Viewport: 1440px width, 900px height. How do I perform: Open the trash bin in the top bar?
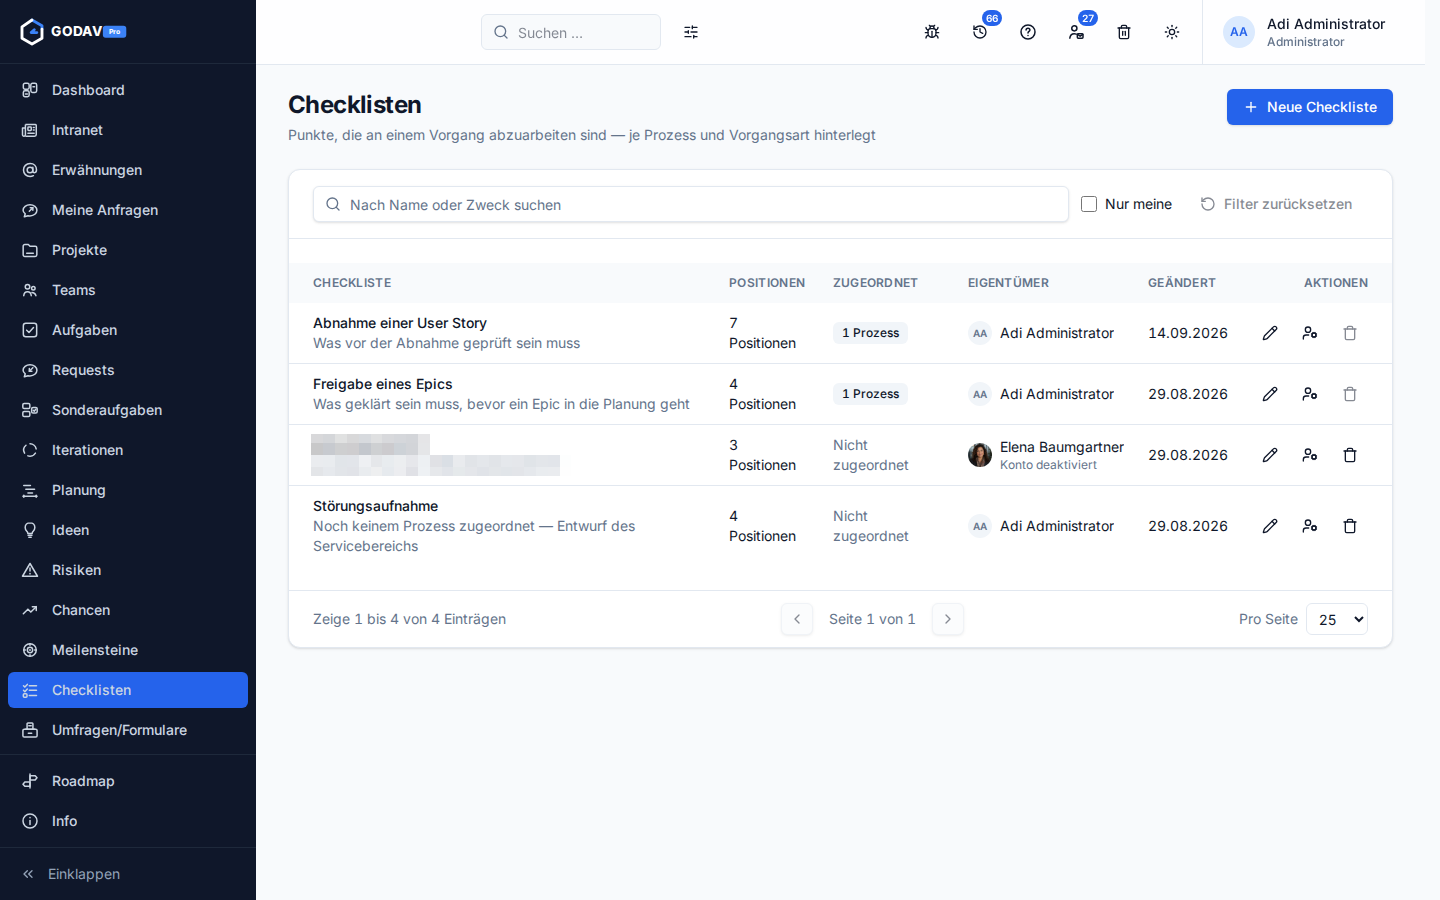[1124, 32]
